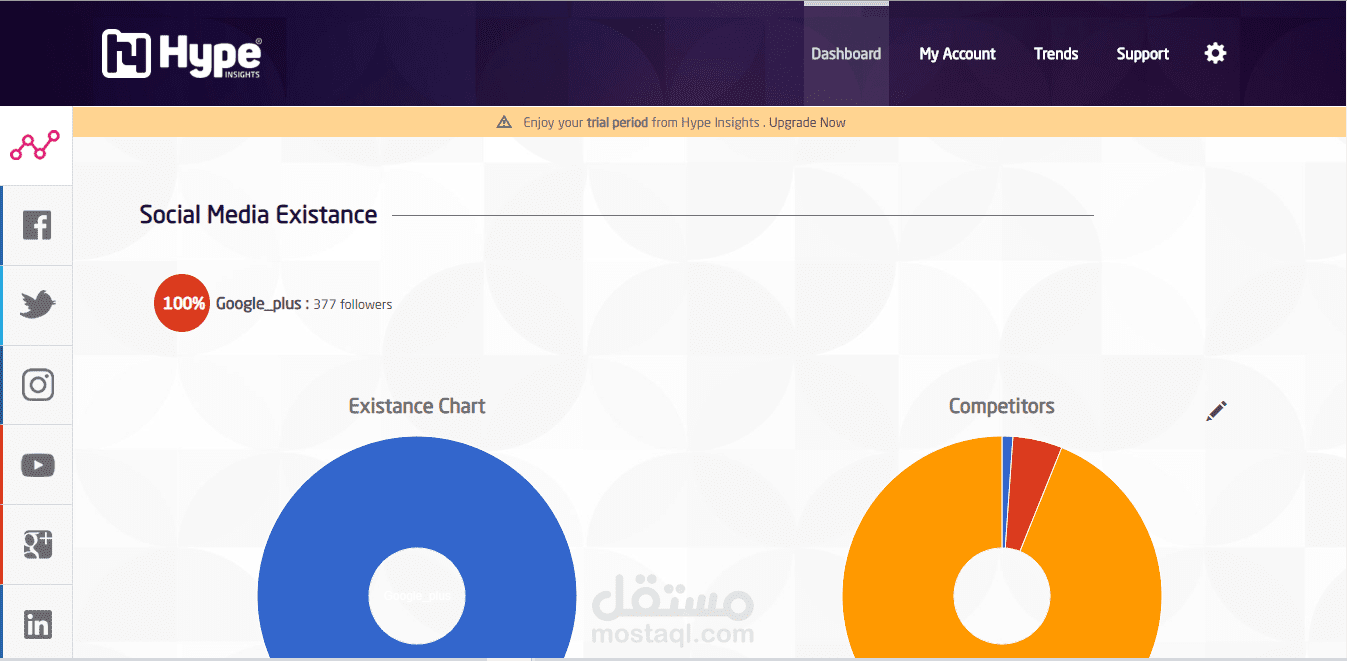
Task: Go to the Dashboard tab
Action: [846, 54]
